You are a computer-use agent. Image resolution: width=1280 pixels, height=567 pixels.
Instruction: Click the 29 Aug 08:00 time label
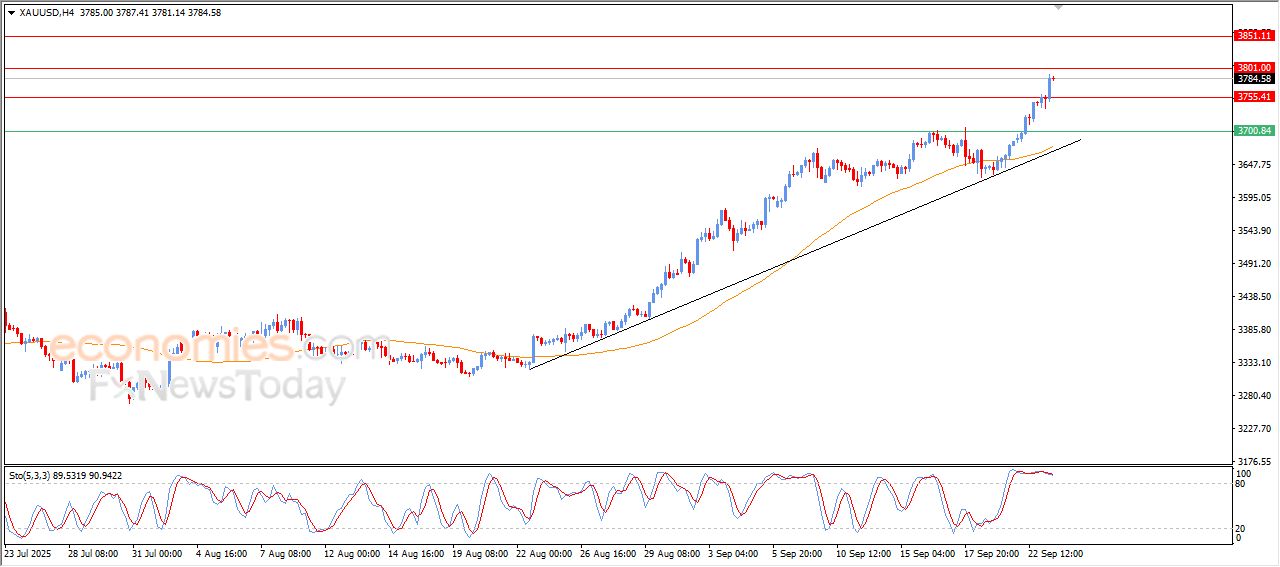click(671, 552)
